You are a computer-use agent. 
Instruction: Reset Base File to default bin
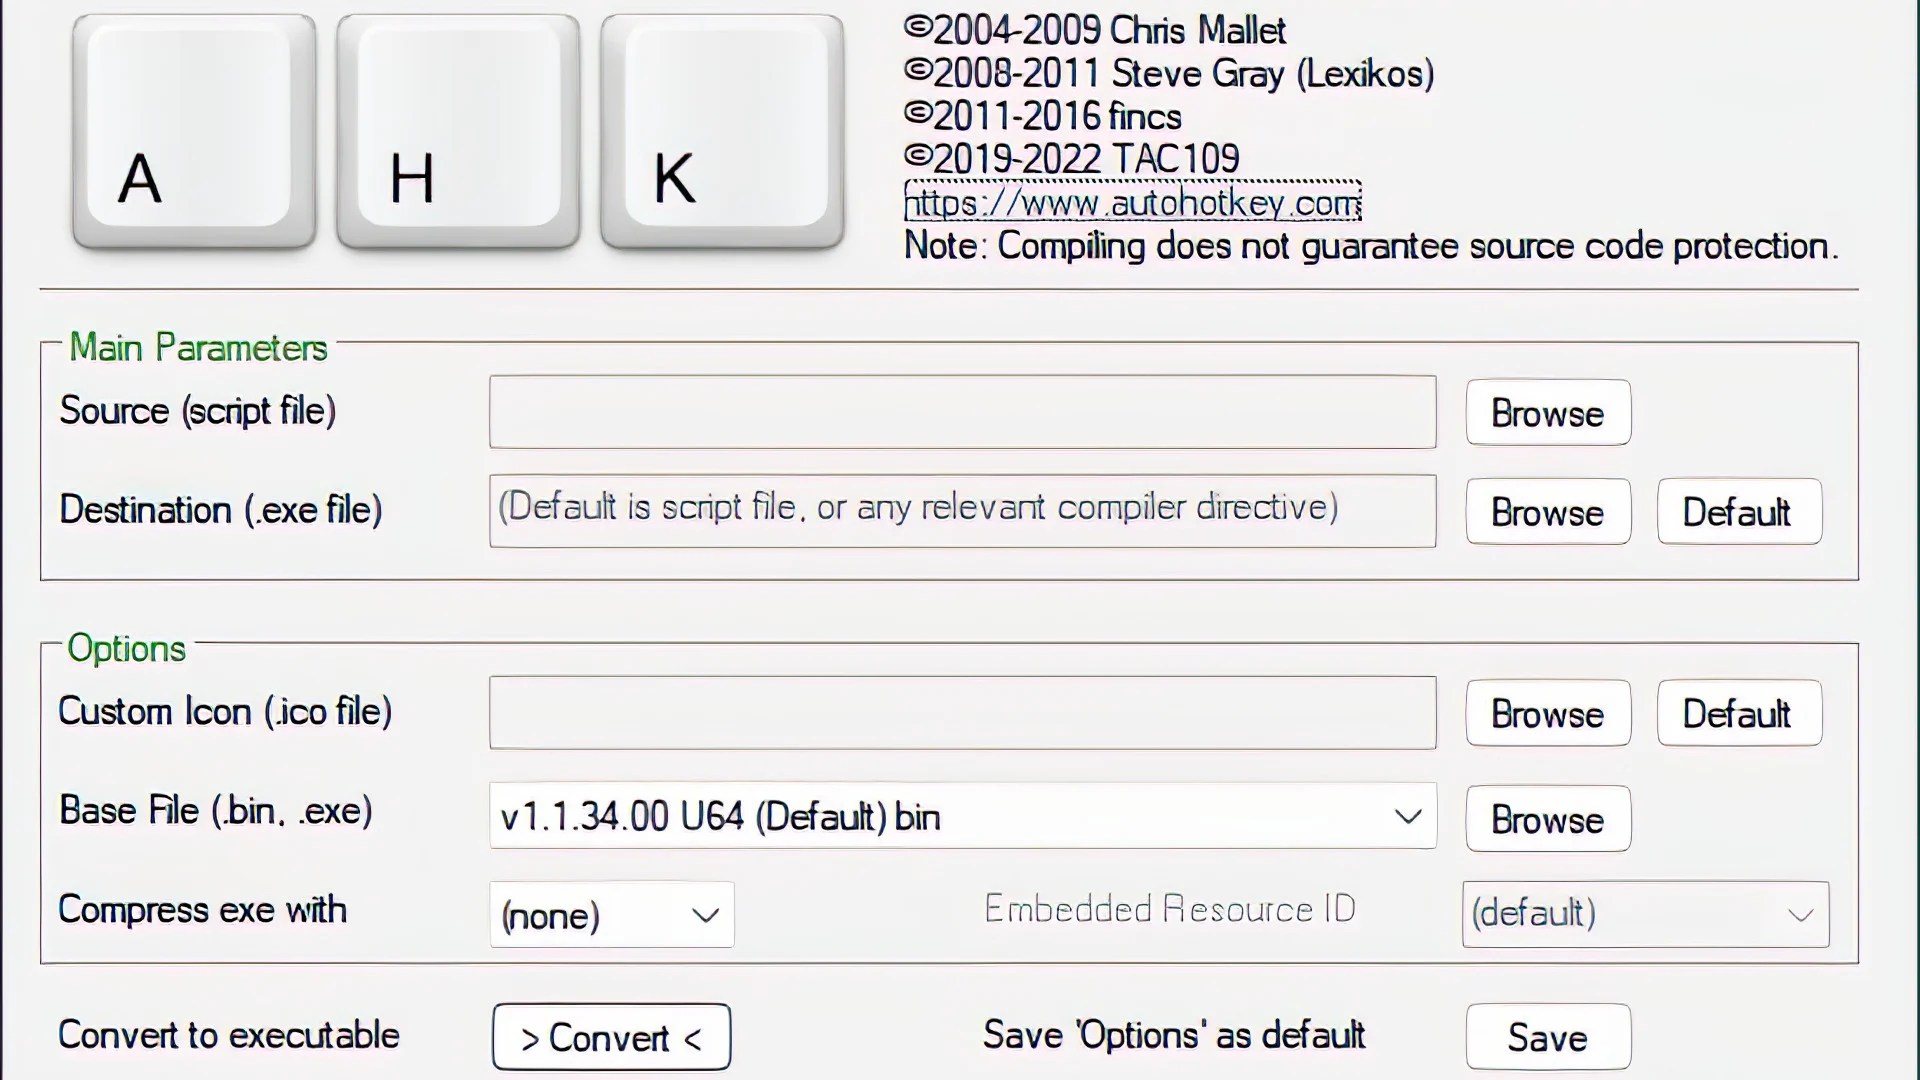[x=959, y=818]
